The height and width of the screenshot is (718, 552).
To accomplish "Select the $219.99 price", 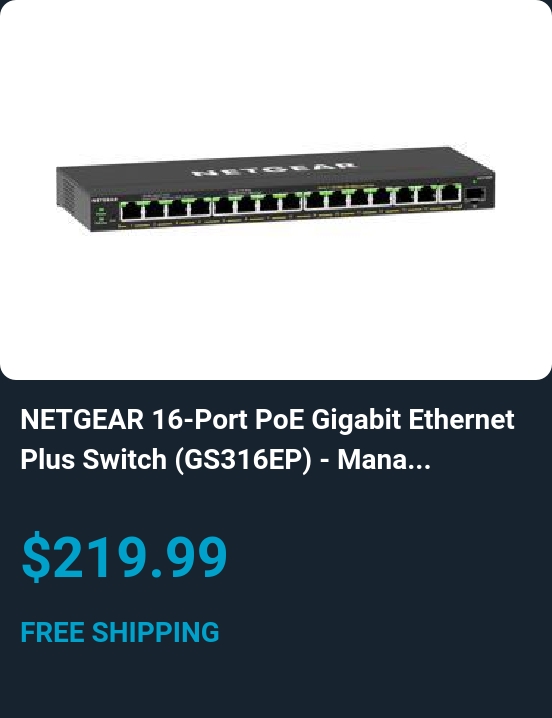I will pos(124,557).
